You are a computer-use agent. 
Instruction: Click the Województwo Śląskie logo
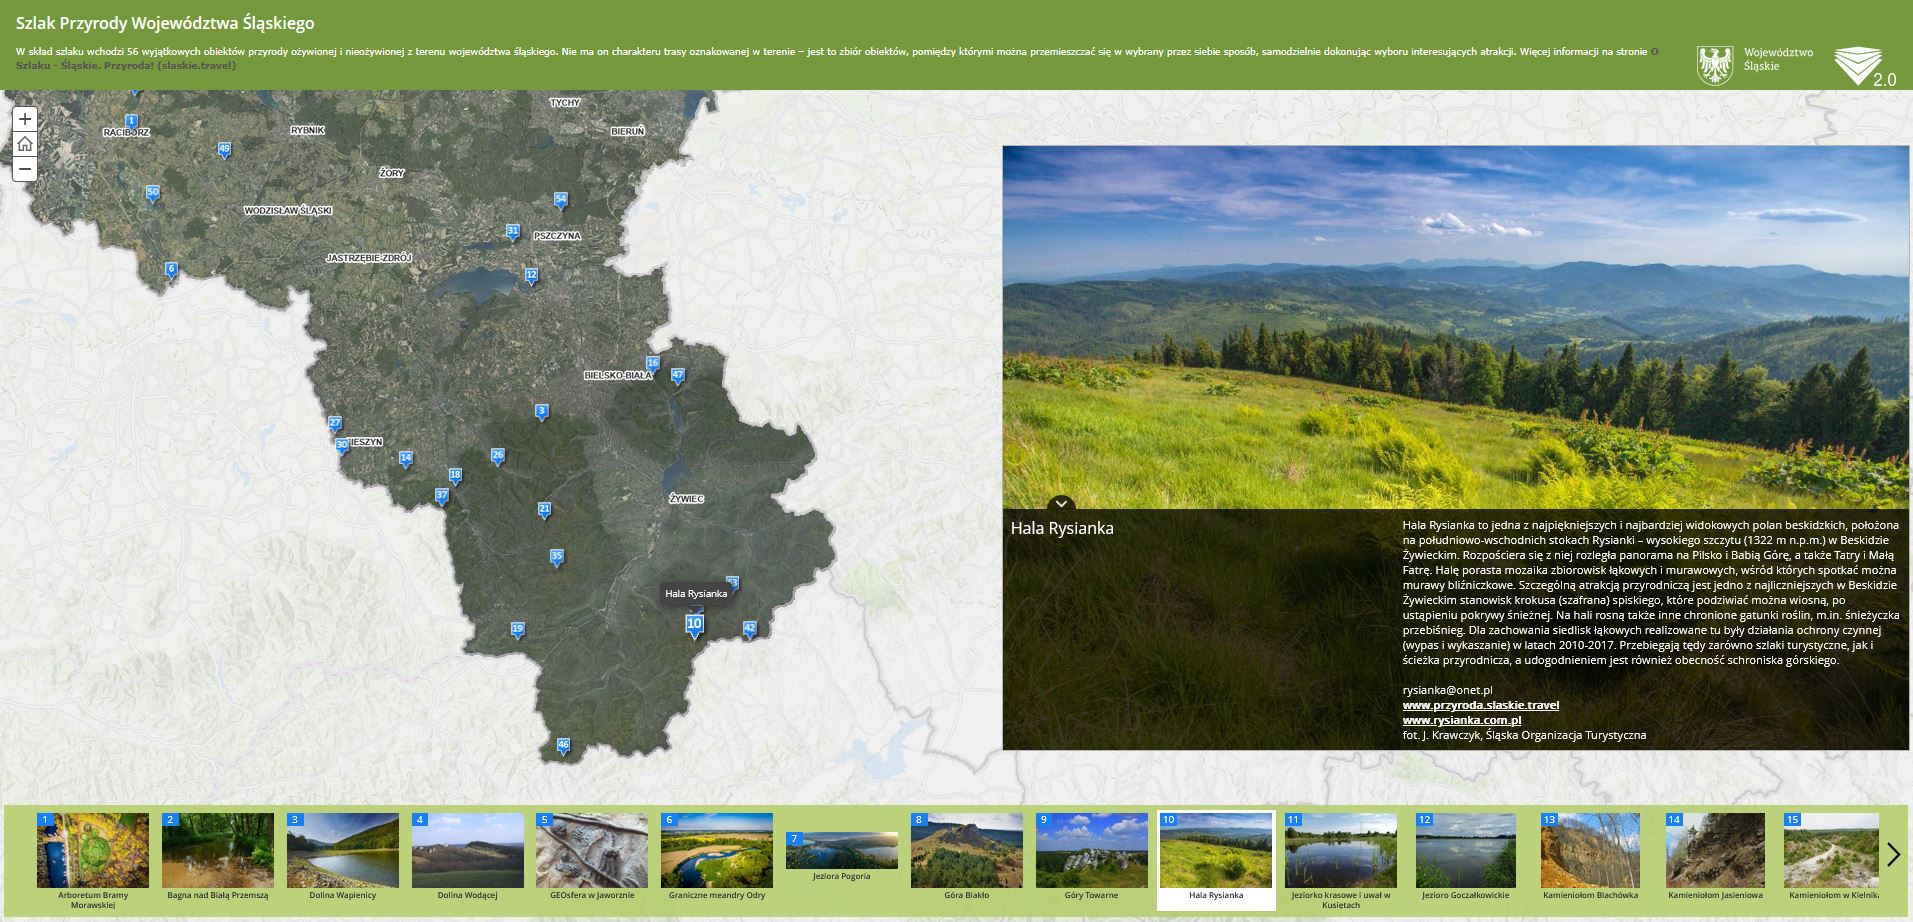click(x=1755, y=65)
